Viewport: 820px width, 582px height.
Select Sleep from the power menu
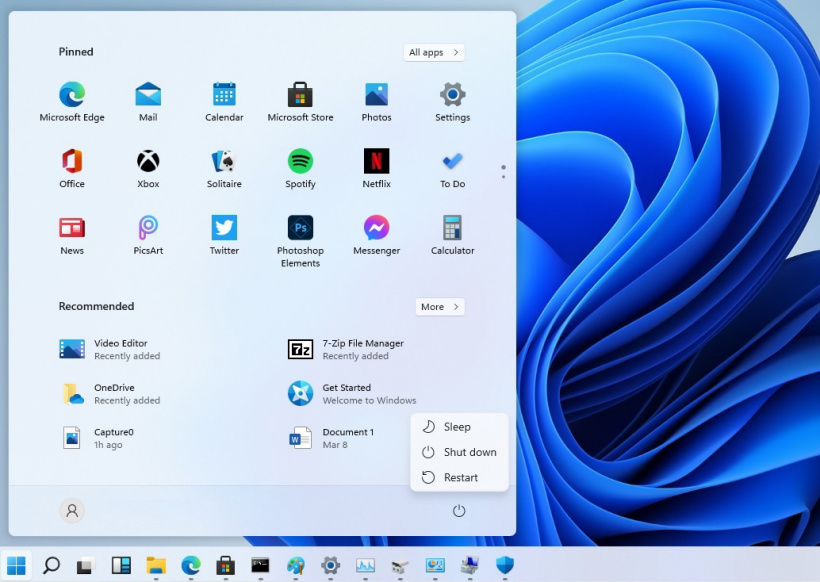coord(457,426)
